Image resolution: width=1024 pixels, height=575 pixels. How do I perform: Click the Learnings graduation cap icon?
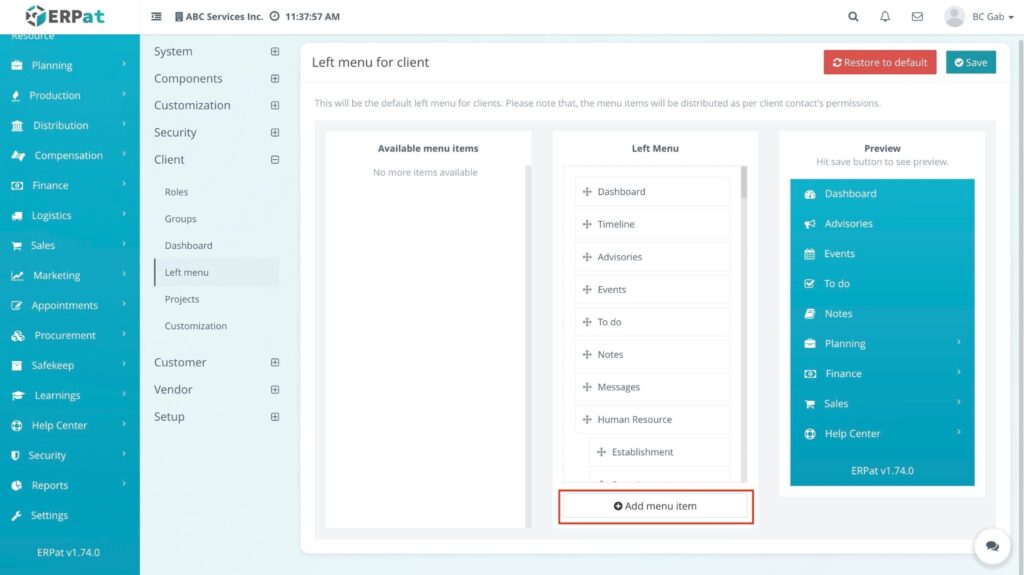coord(18,396)
